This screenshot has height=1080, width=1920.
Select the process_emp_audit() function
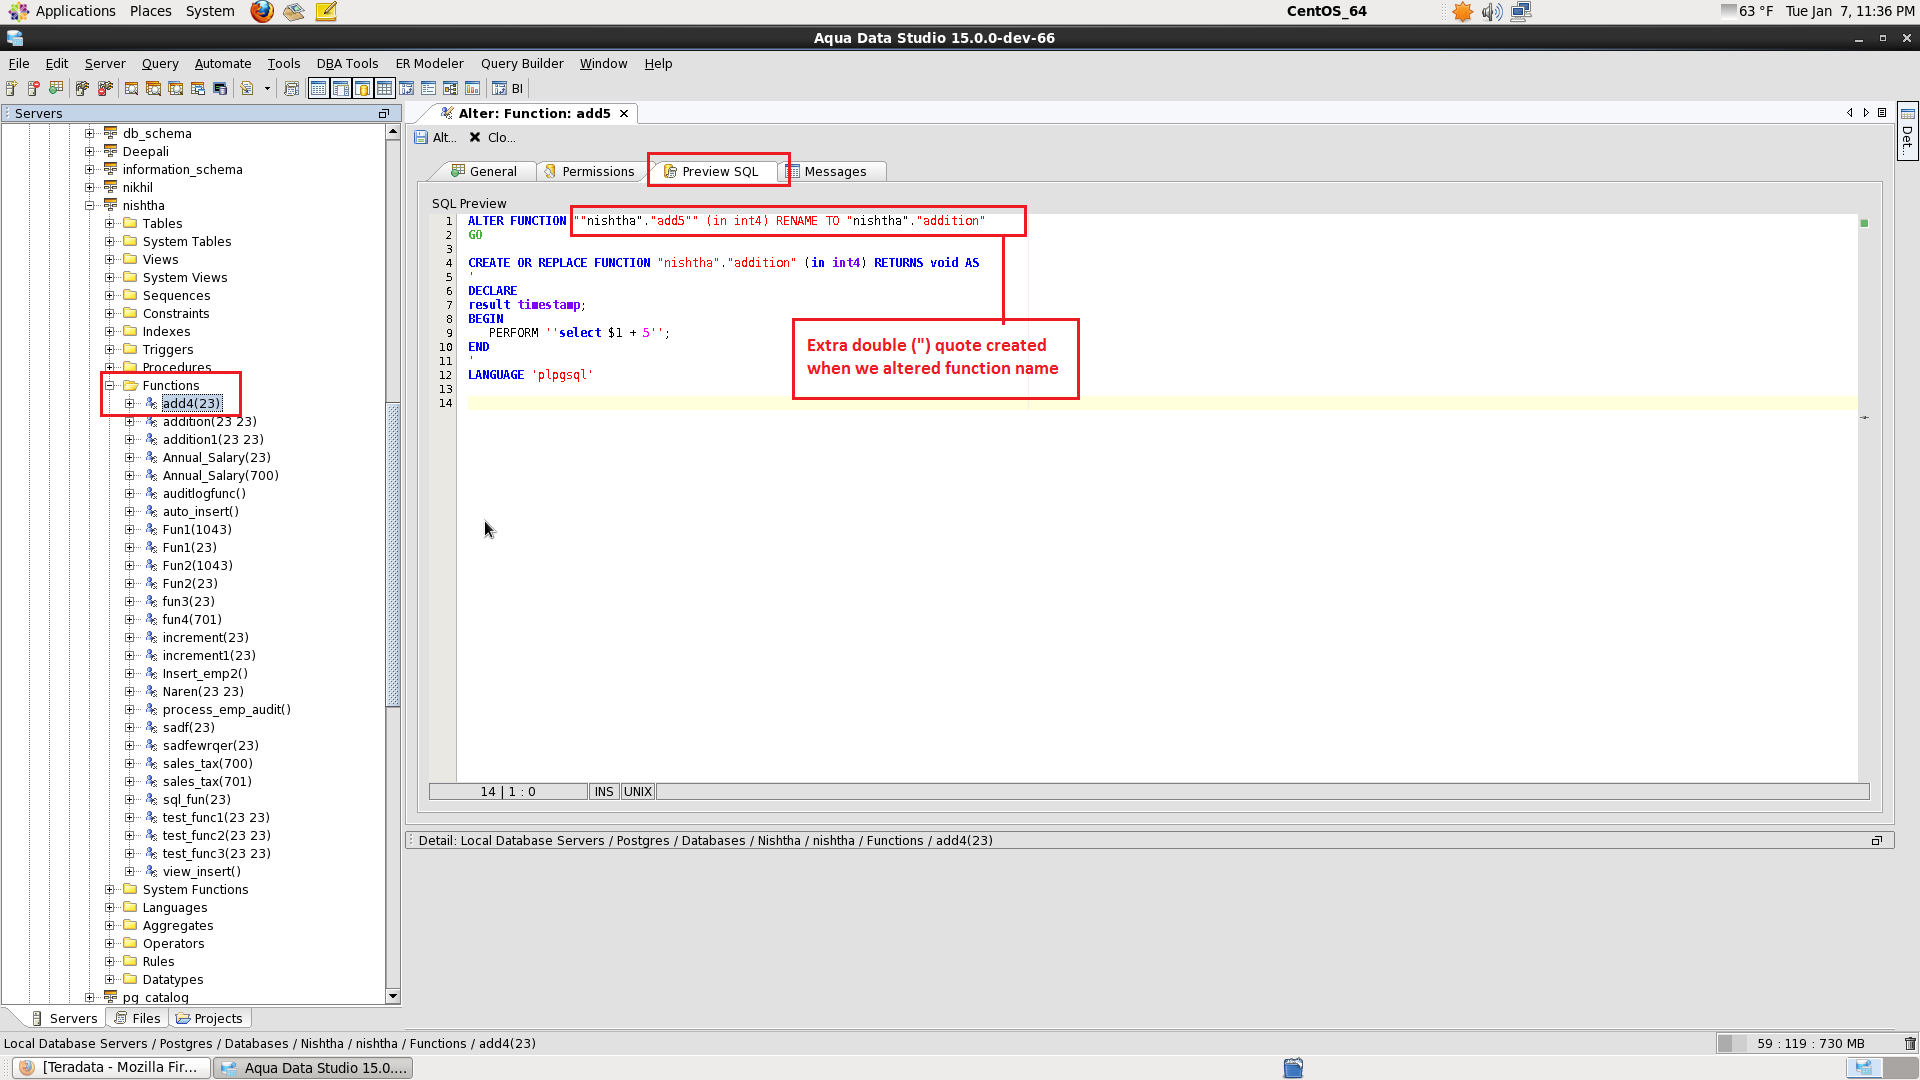coord(227,710)
